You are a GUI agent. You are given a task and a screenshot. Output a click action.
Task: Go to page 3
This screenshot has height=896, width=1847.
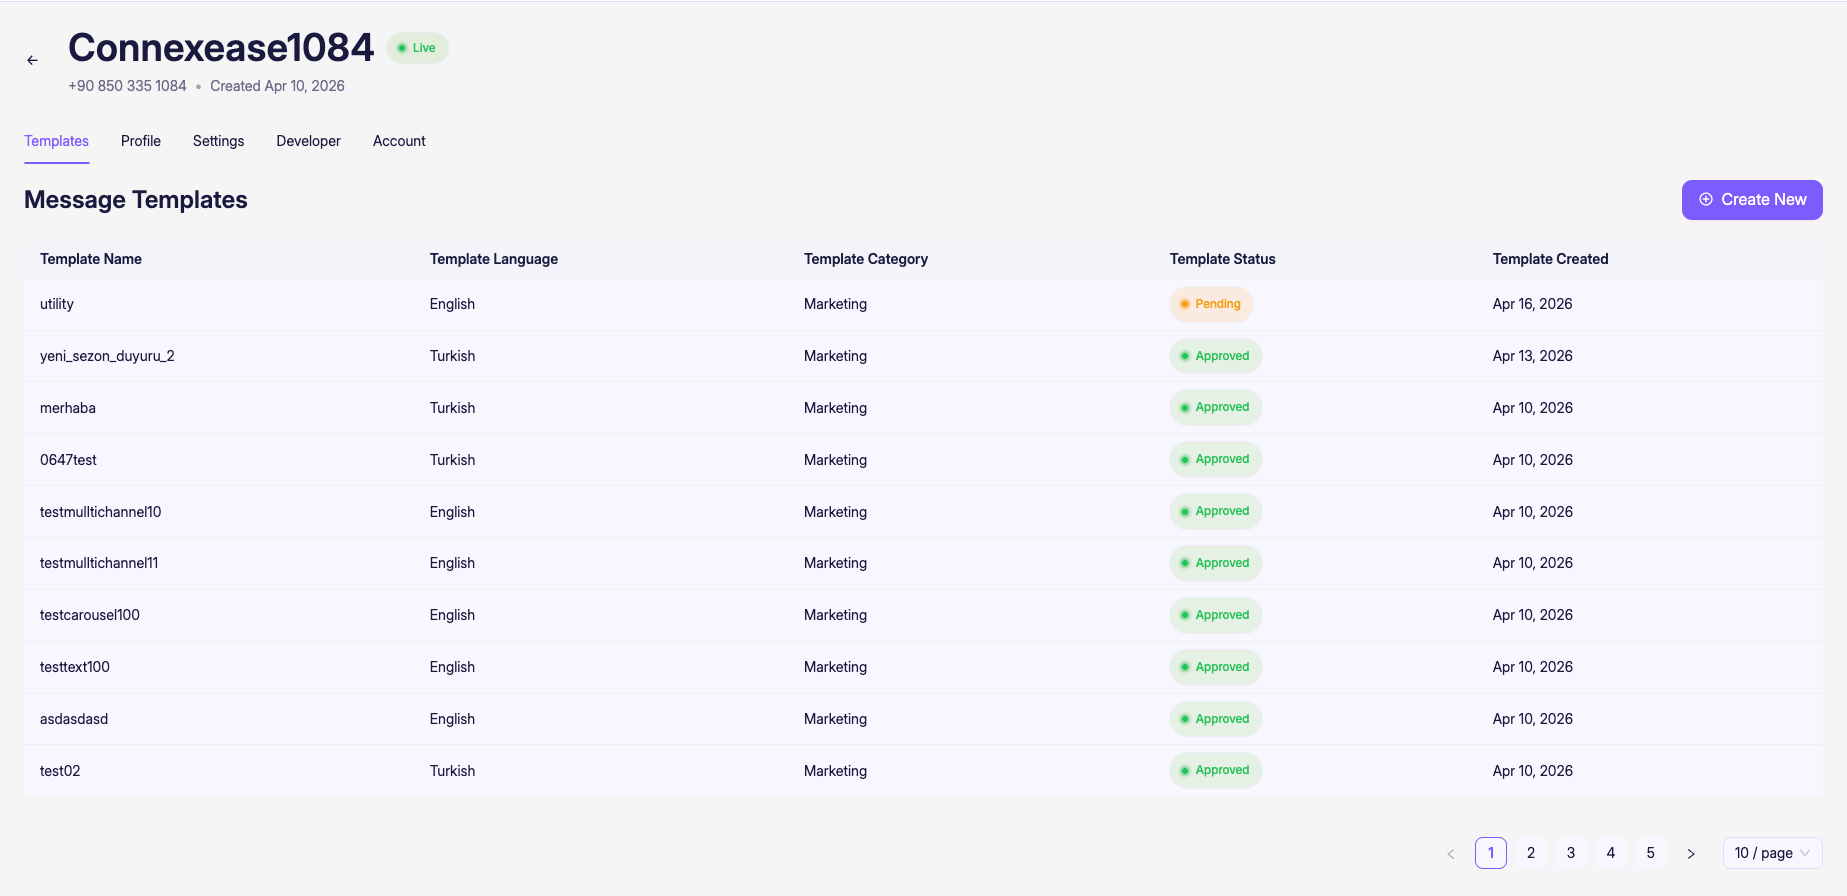point(1571,853)
